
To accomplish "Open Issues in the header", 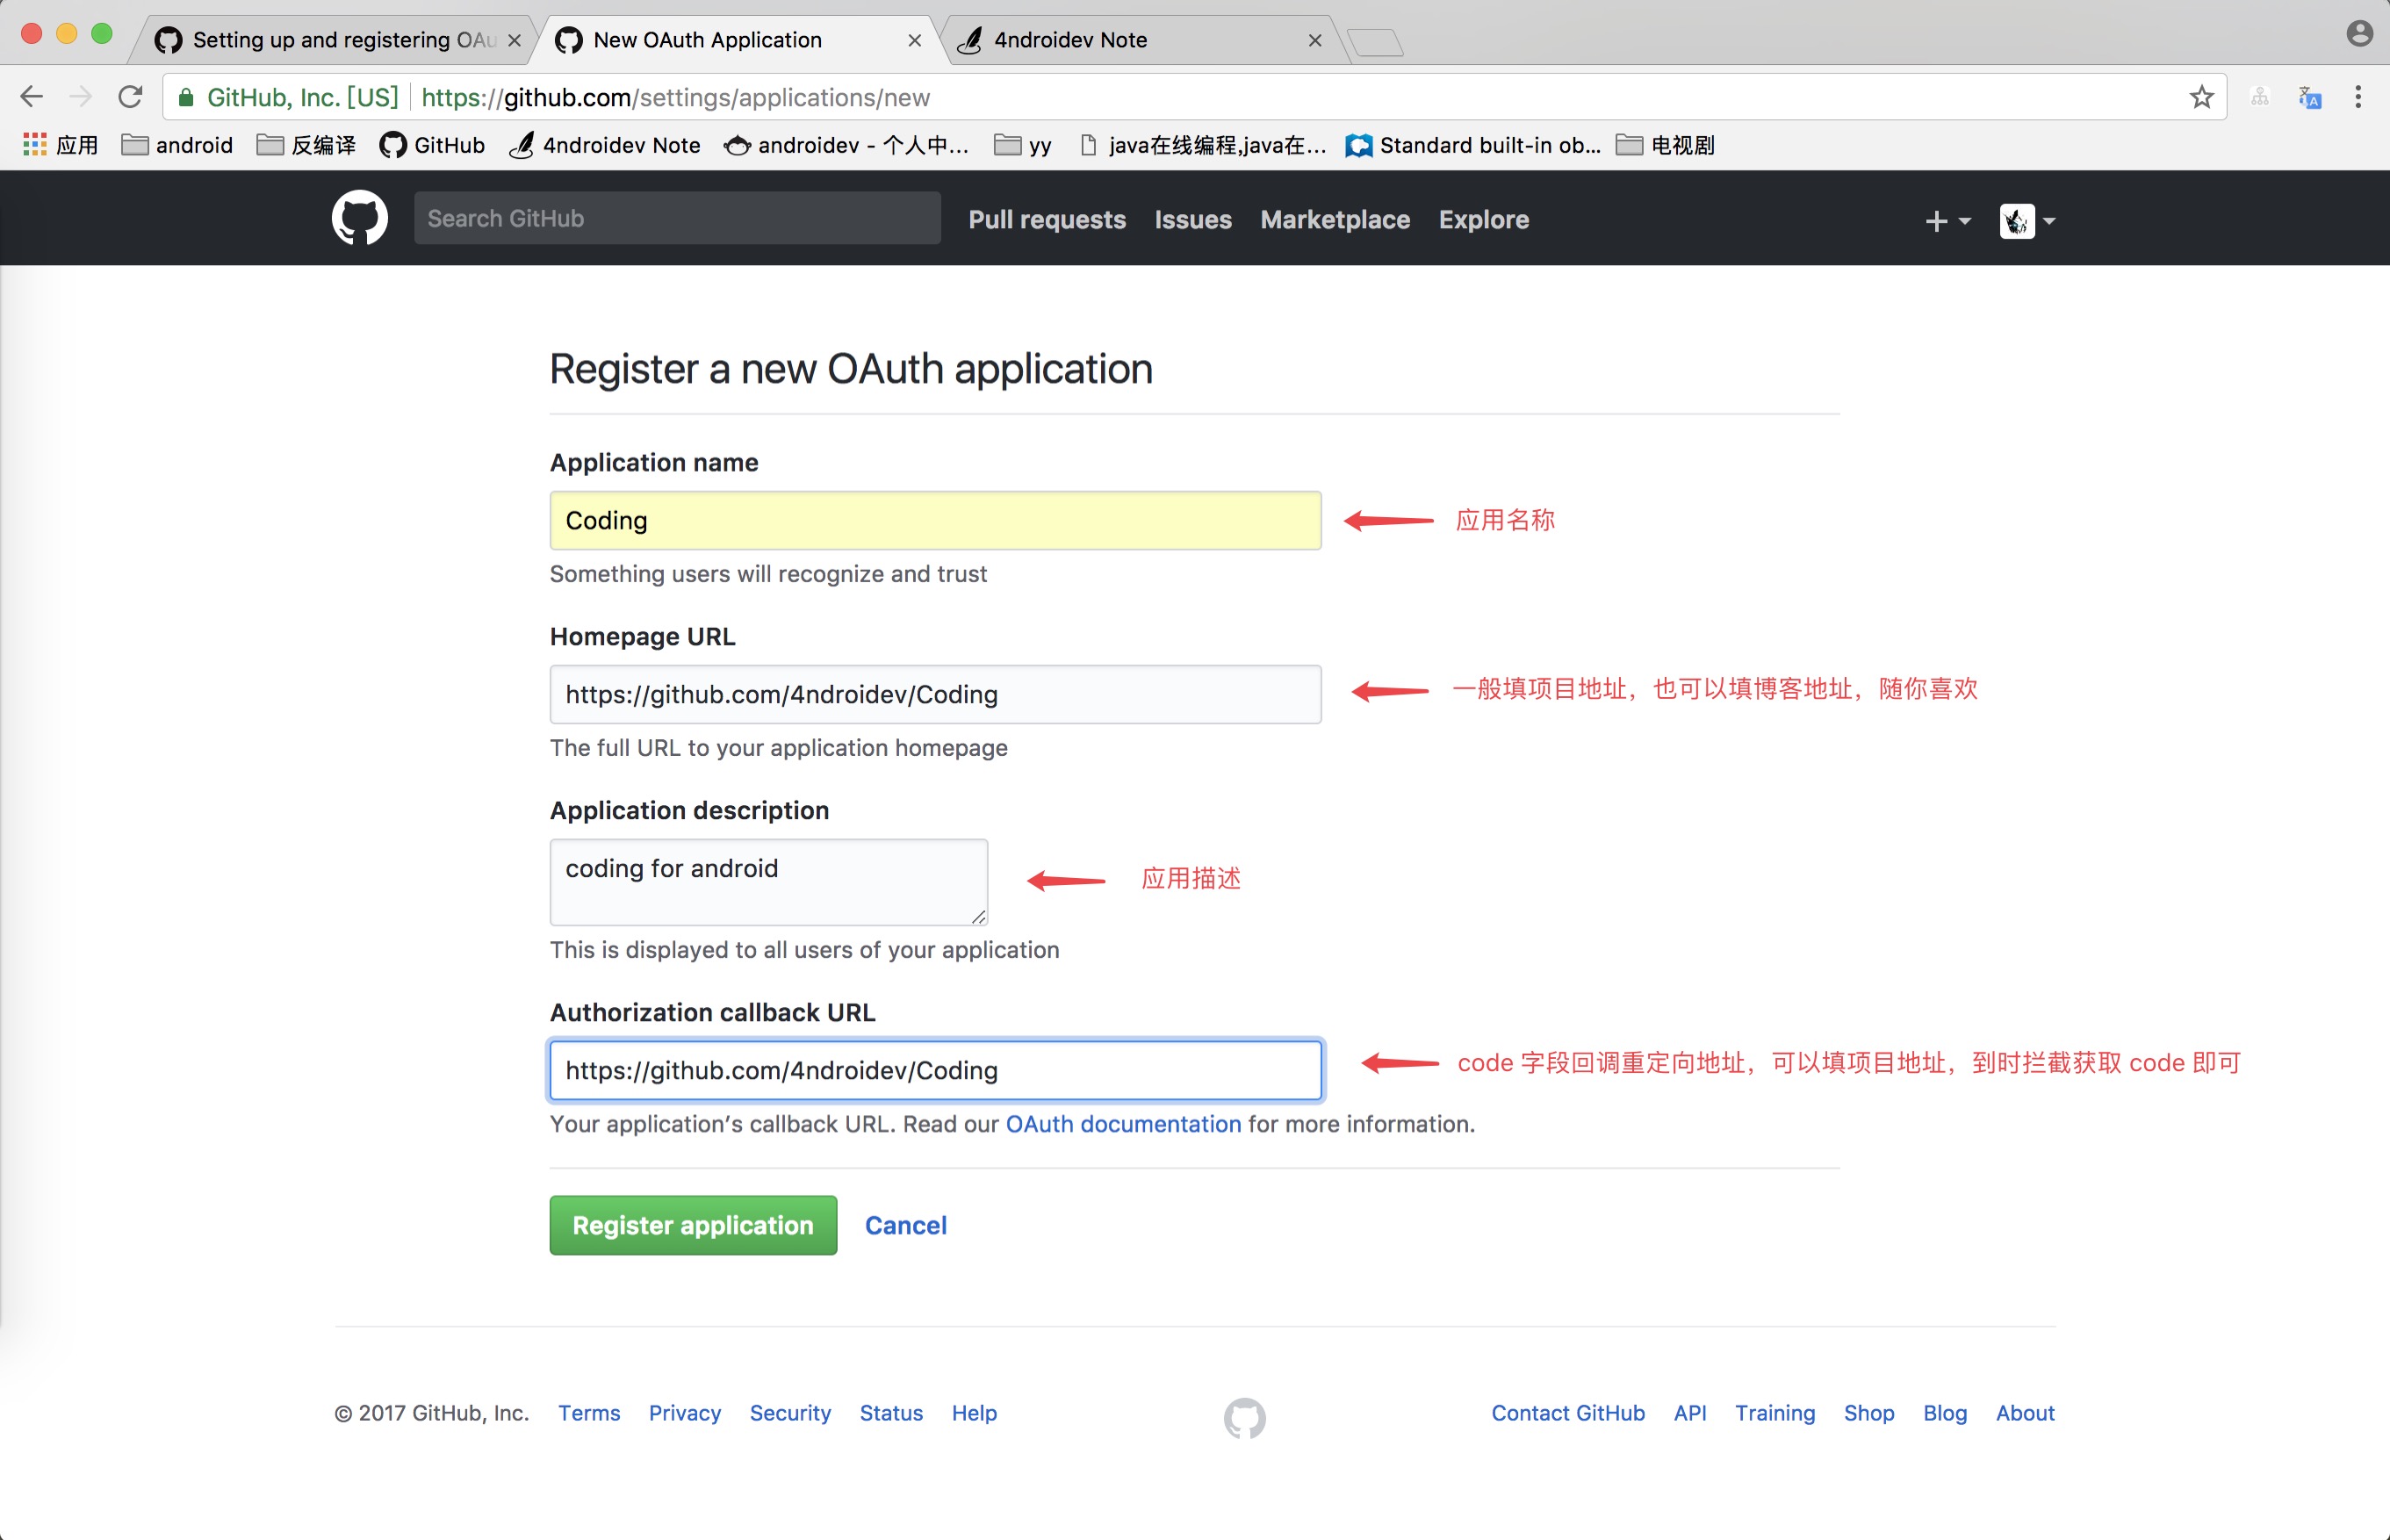I will tap(1193, 219).
